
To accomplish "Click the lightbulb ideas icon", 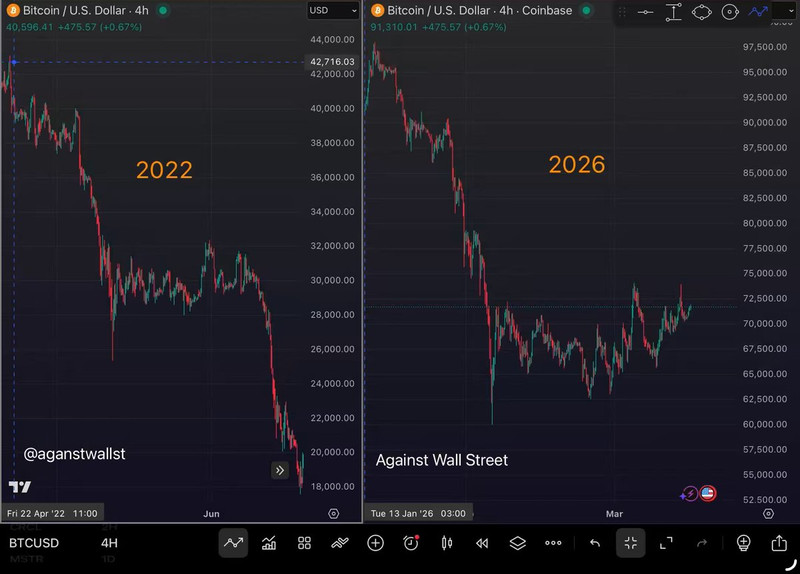I will pyautogui.click(x=743, y=543).
